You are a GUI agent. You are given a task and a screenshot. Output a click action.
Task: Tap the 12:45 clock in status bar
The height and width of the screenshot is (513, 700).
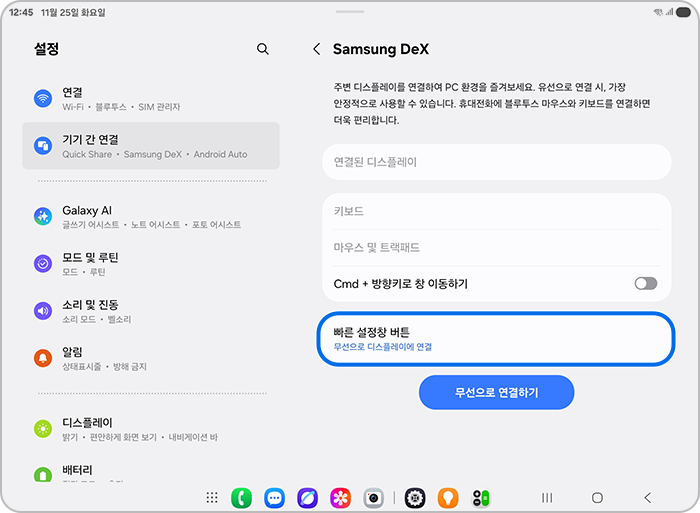pos(21,13)
